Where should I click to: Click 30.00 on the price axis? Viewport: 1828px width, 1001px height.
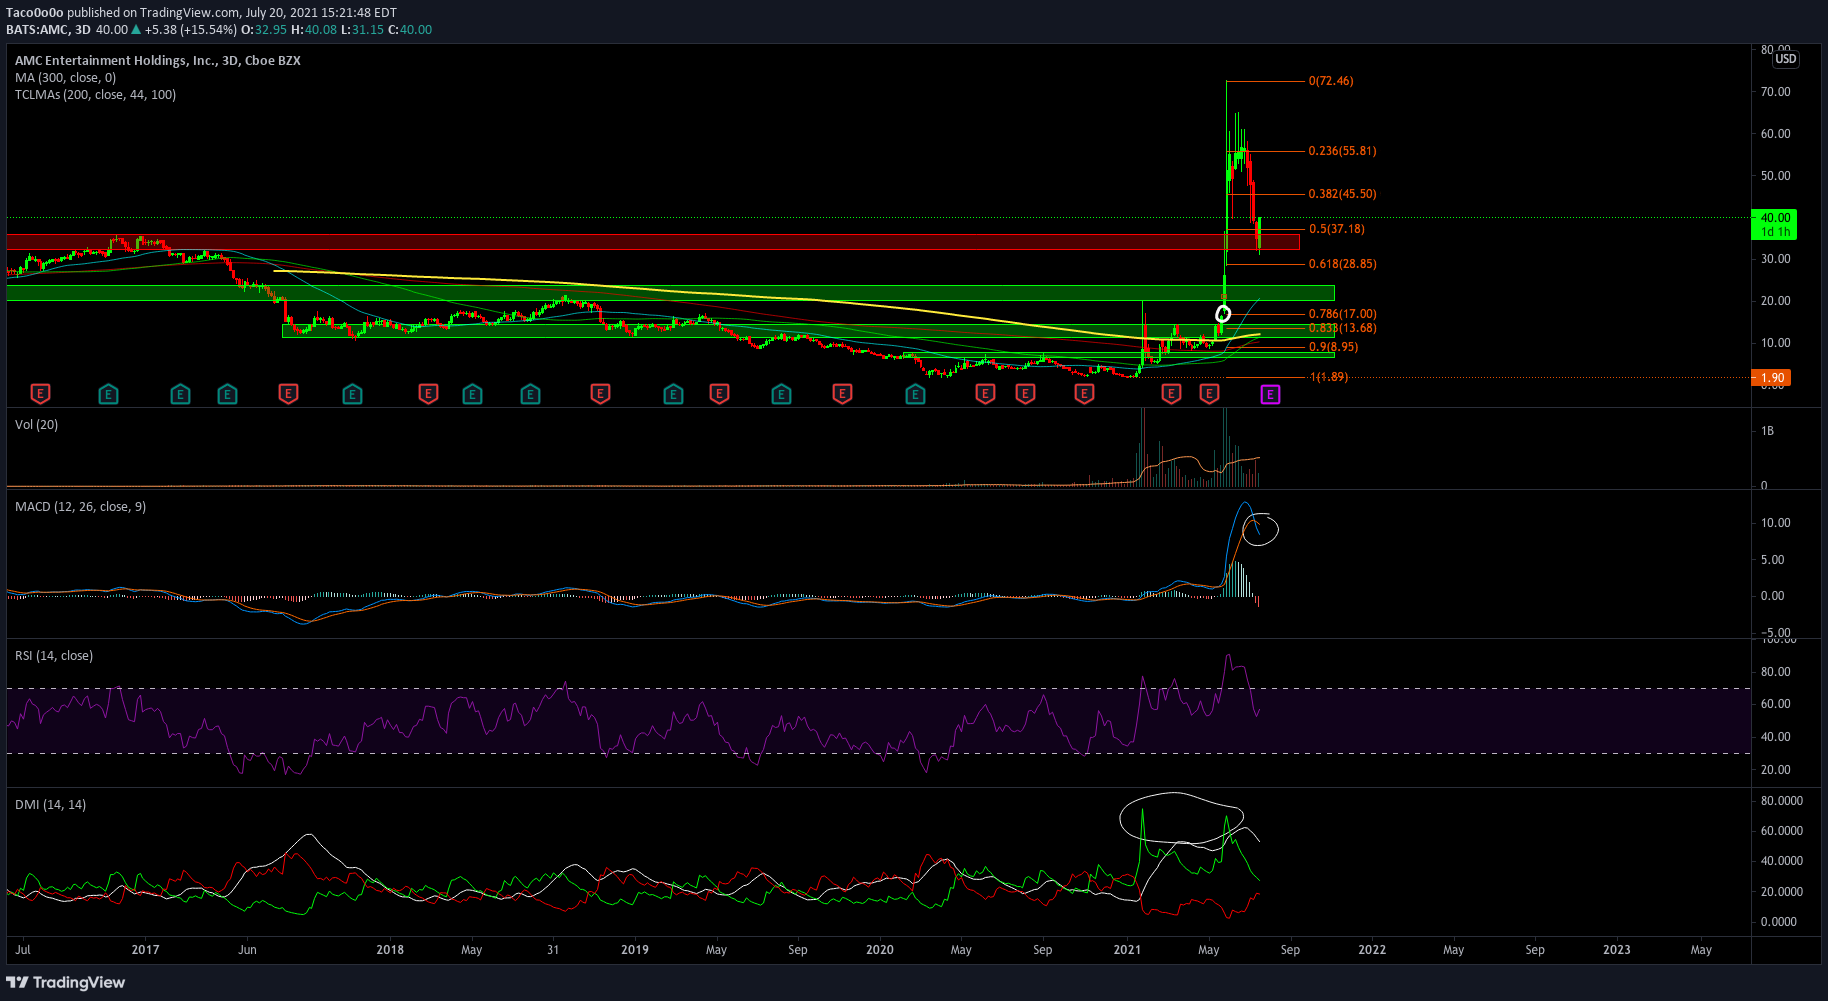coord(1776,259)
